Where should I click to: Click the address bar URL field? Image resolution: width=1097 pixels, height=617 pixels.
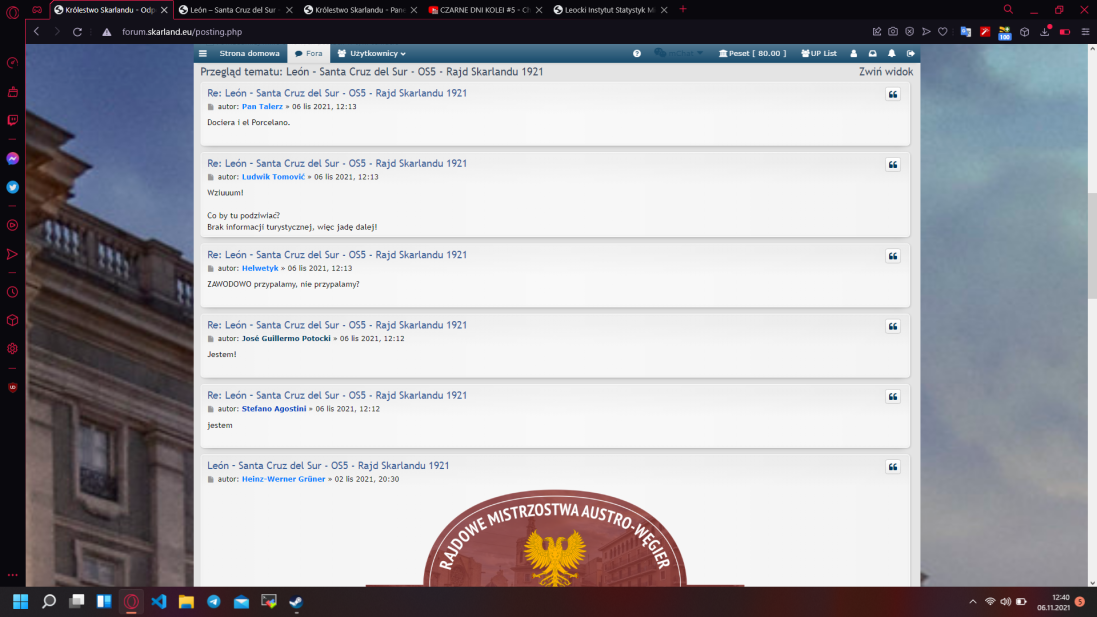[490, 31]
